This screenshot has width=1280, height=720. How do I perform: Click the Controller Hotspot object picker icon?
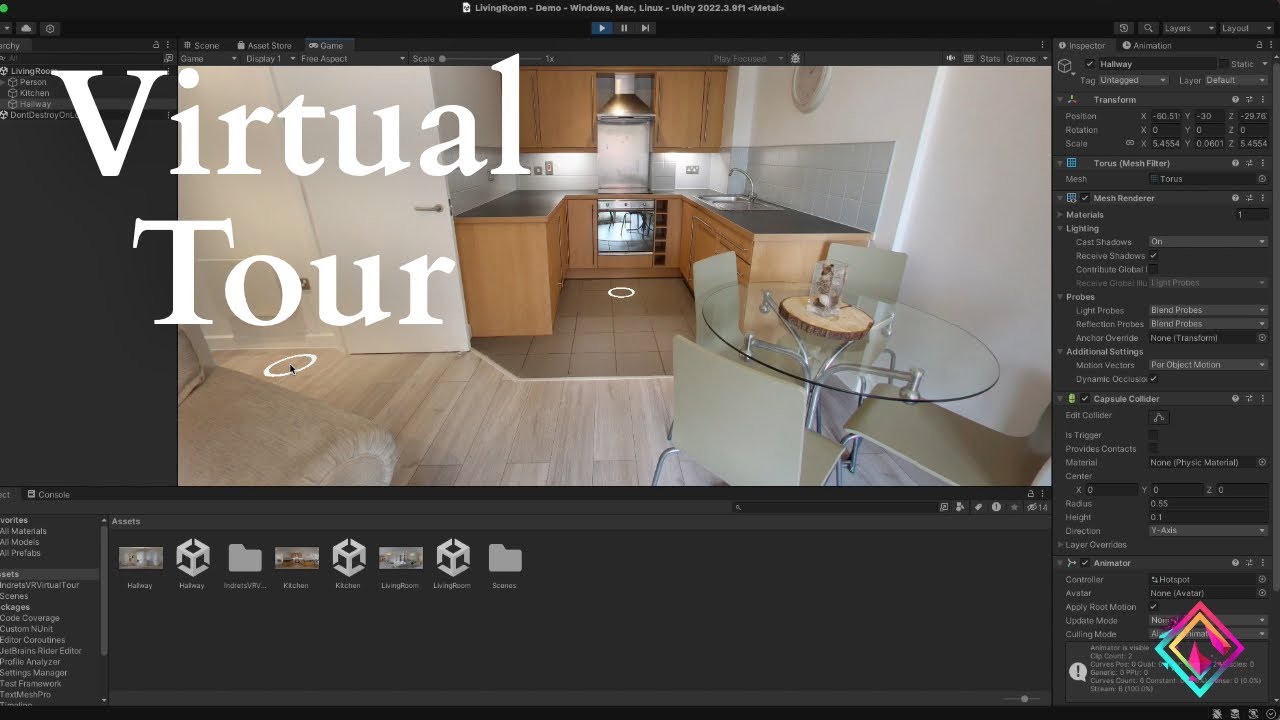pos(1262,580)
